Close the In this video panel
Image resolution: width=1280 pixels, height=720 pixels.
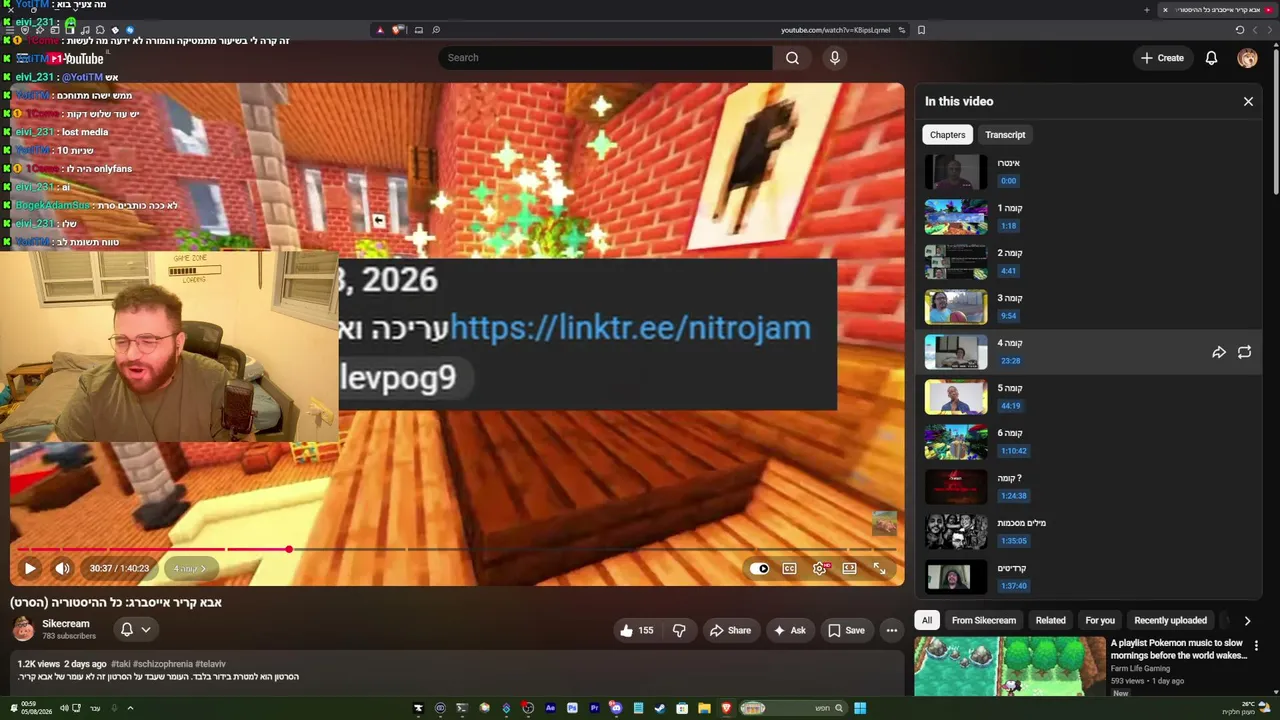(x=1248, y=101)
